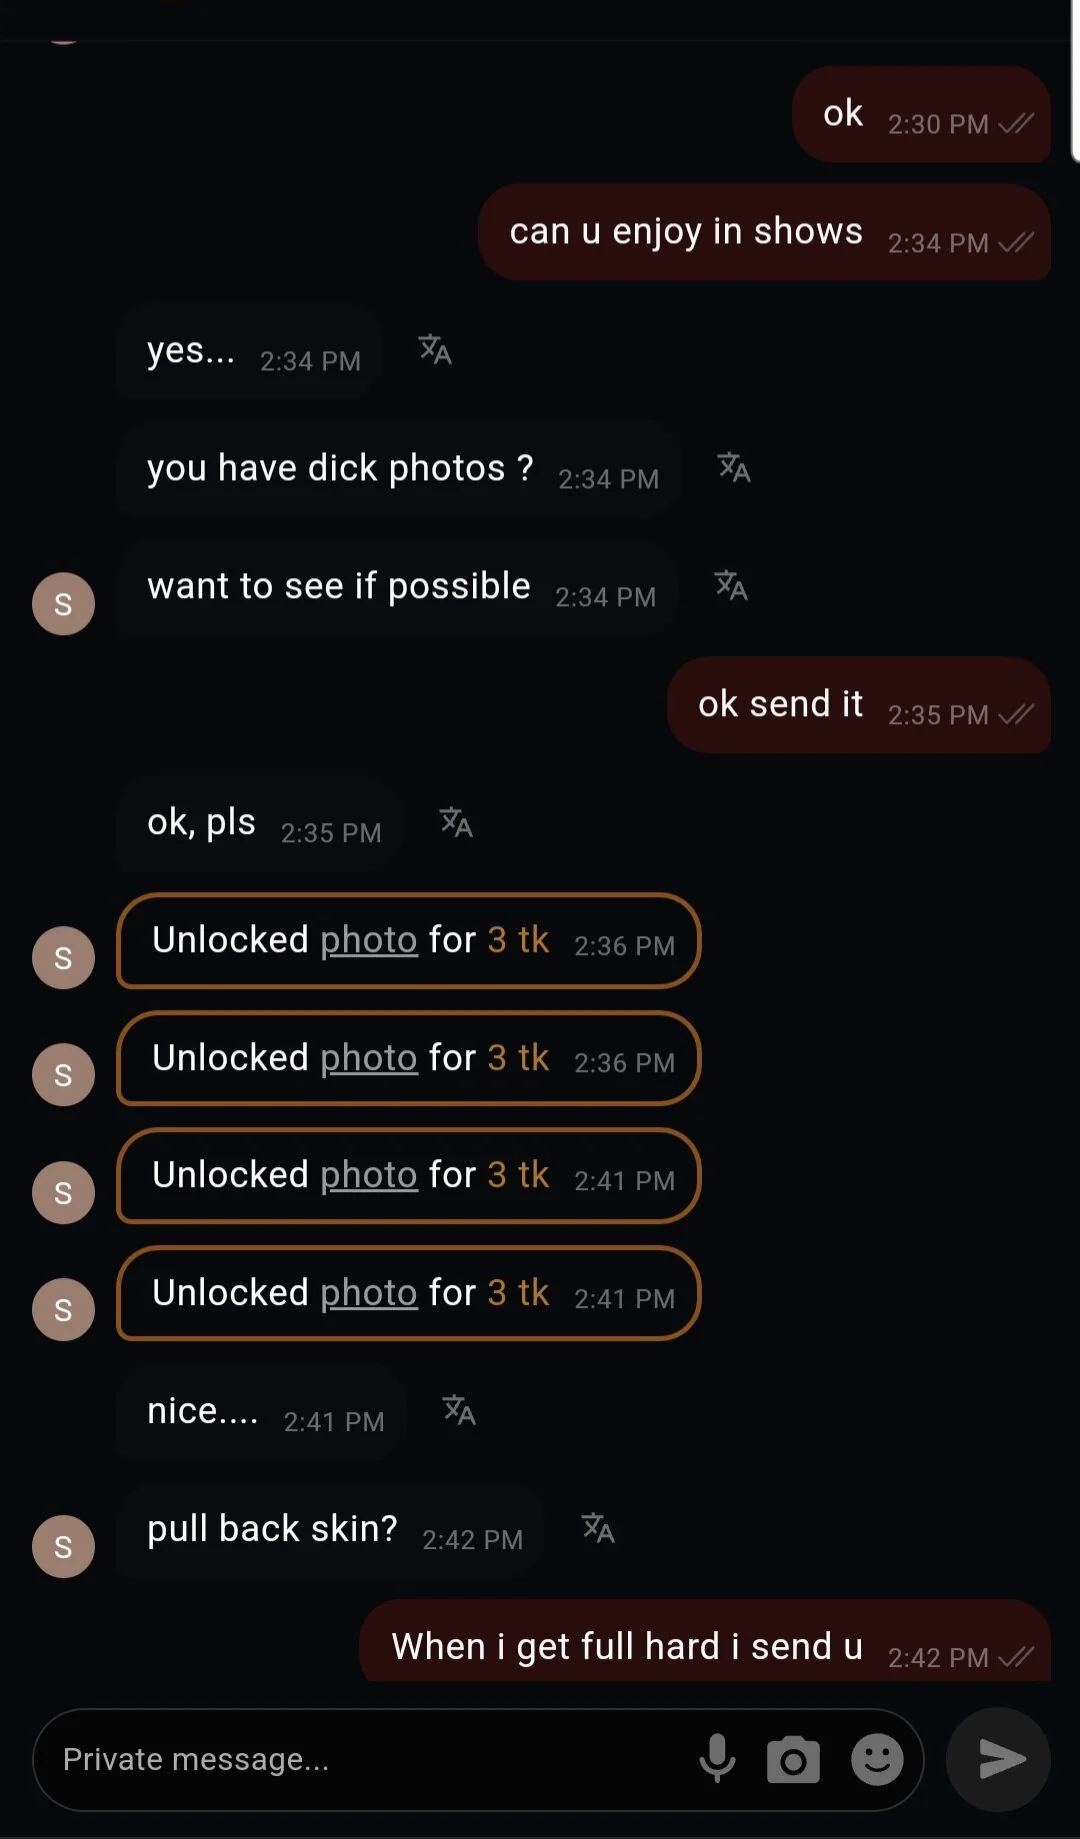Tap the microphone voice message icon

tap(717, 1759)
